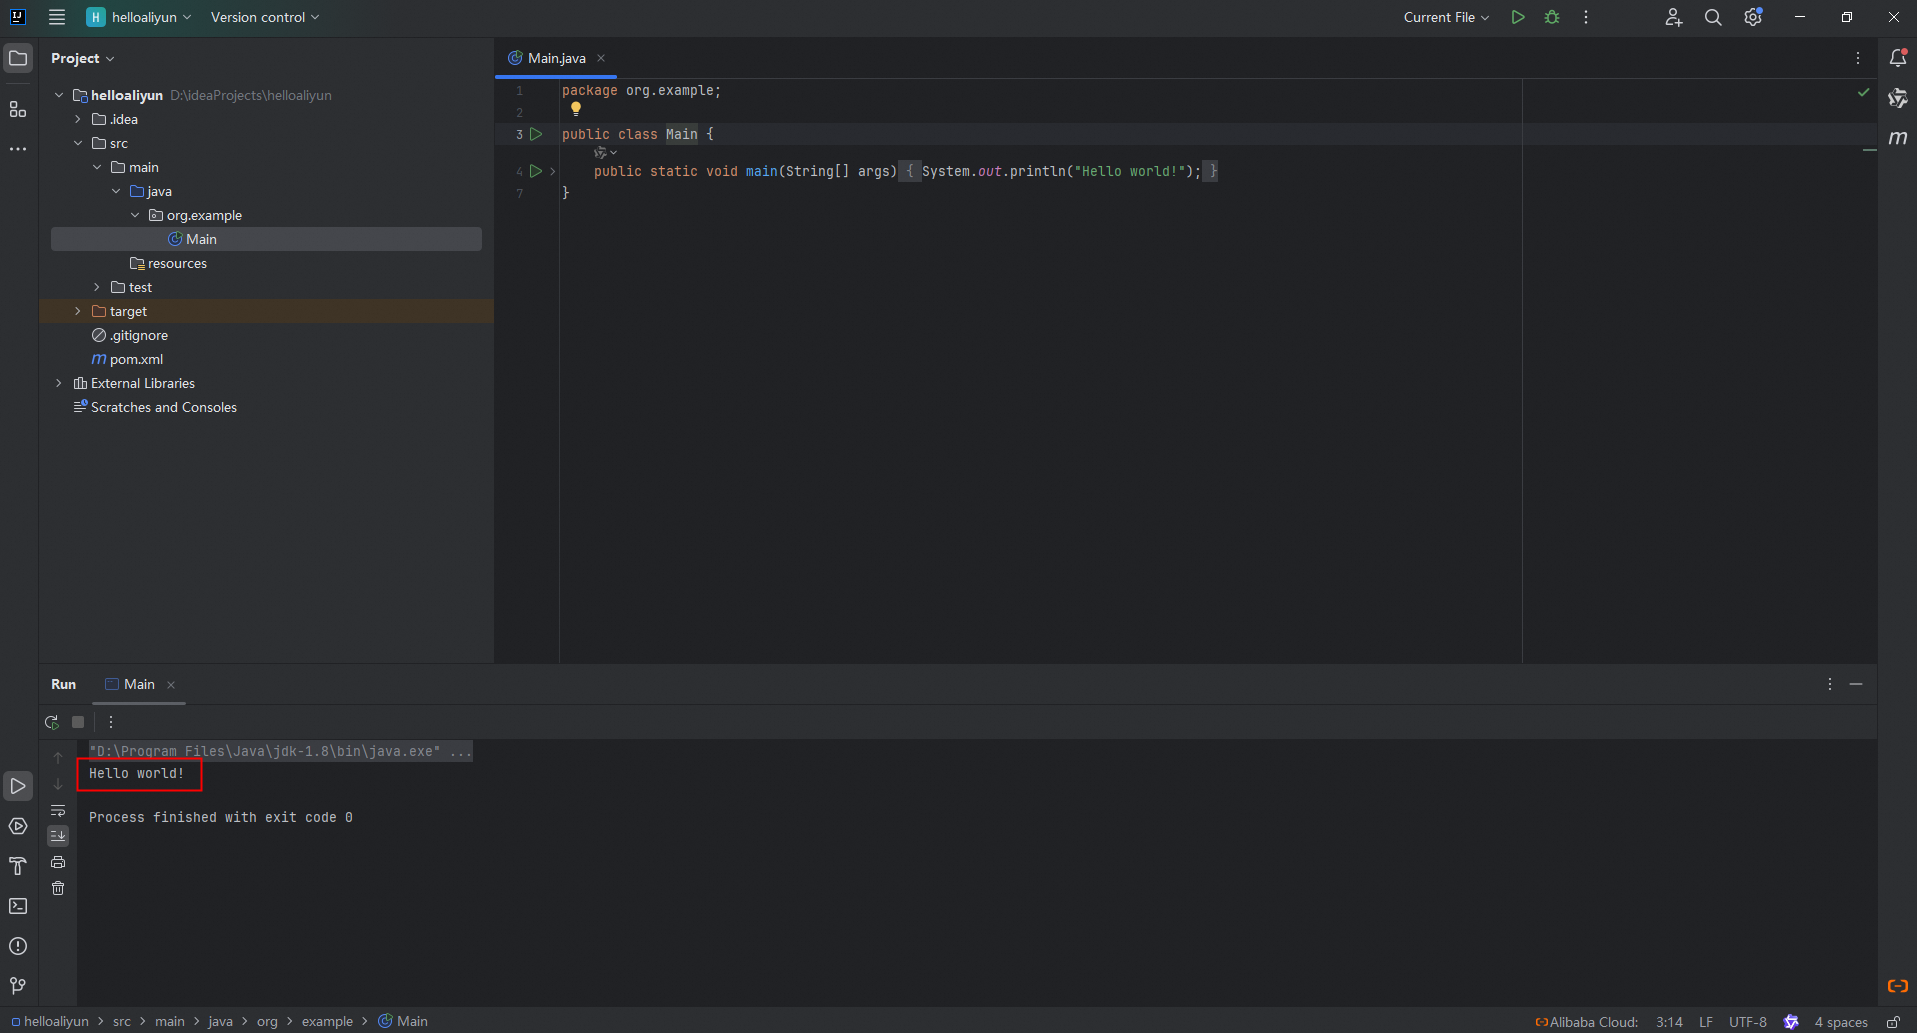Expand the target folder
The height and width of the screenshot is (1033, 1917).
coord(78,311)
